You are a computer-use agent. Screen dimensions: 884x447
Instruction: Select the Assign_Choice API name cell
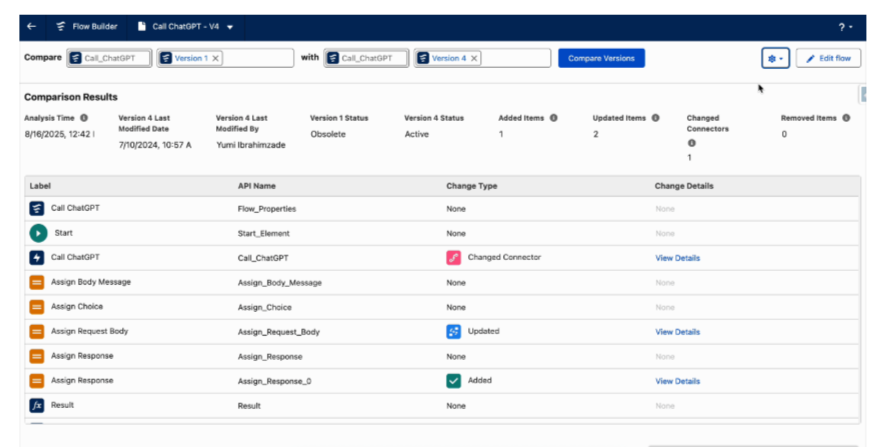click(264, 308)
